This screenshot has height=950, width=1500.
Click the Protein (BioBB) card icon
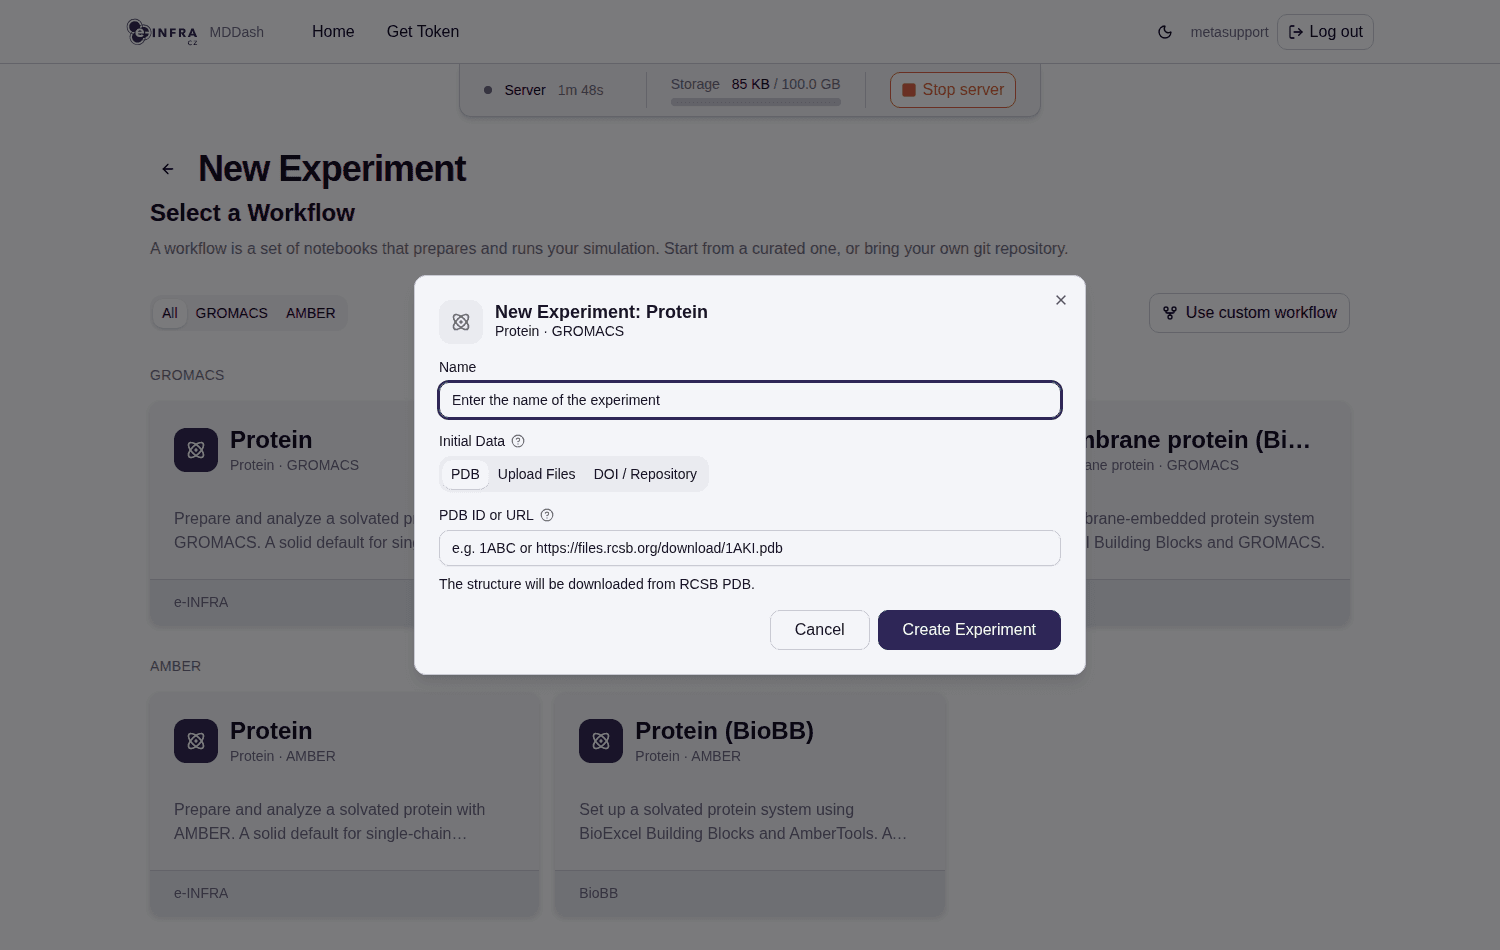coord(601,741)
